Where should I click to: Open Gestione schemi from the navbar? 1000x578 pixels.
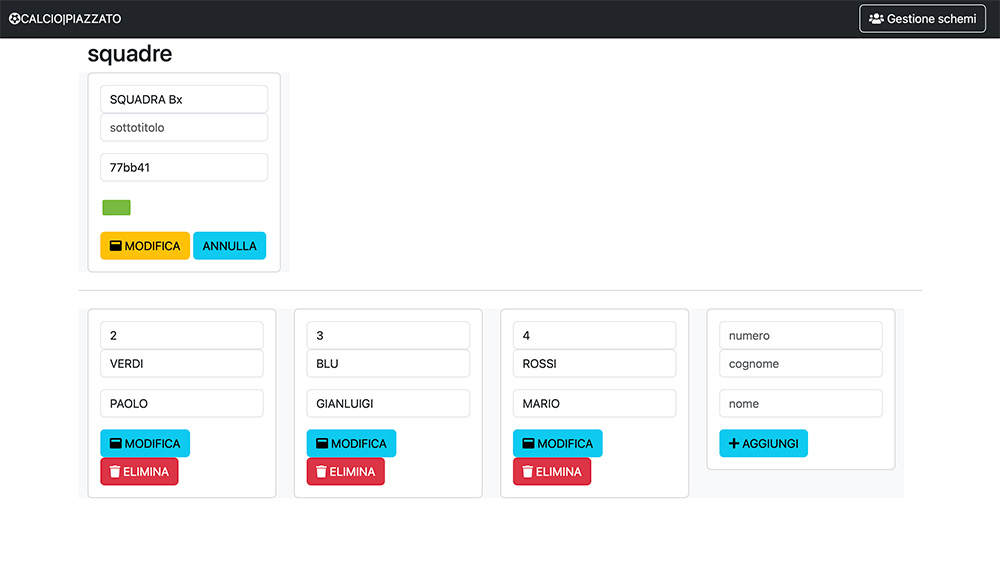tap(922, 19)
